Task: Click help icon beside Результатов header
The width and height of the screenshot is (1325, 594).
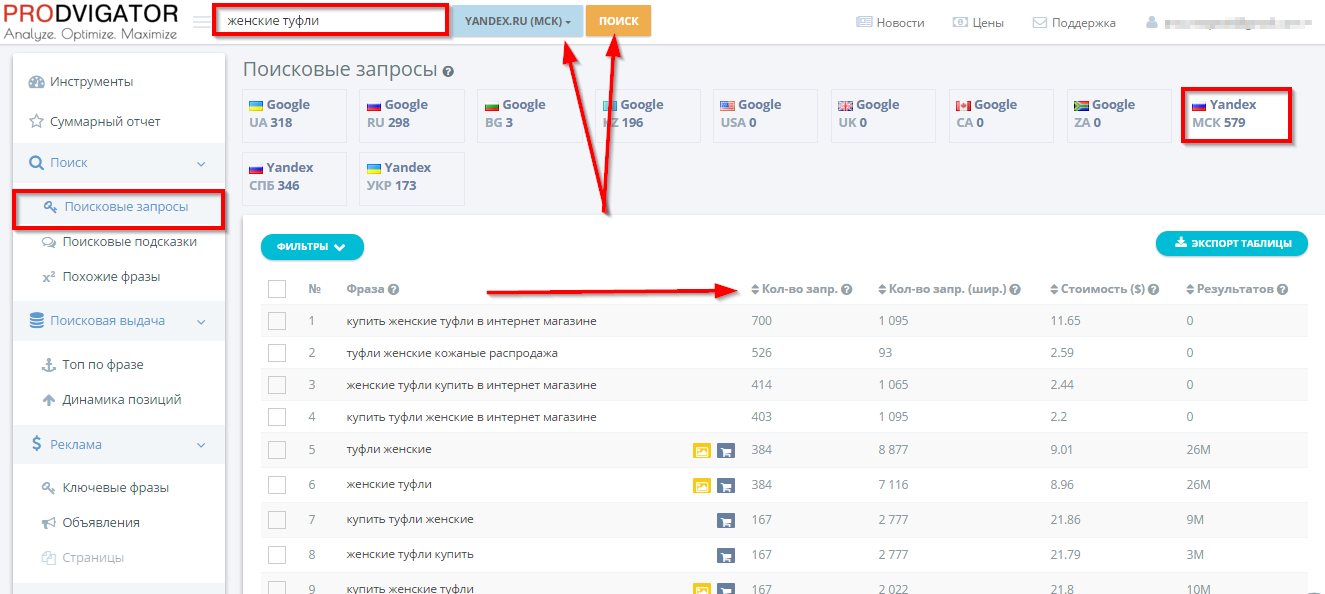Action: [1284, 290]
